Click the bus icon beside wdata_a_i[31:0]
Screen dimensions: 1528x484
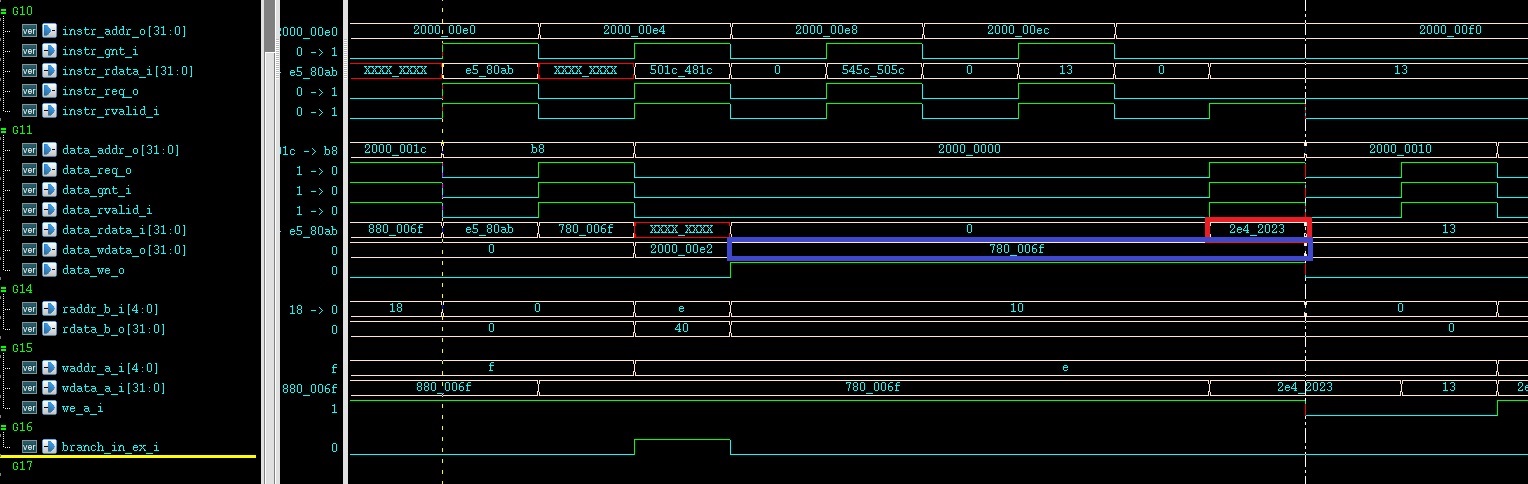[x=48, y=388]
